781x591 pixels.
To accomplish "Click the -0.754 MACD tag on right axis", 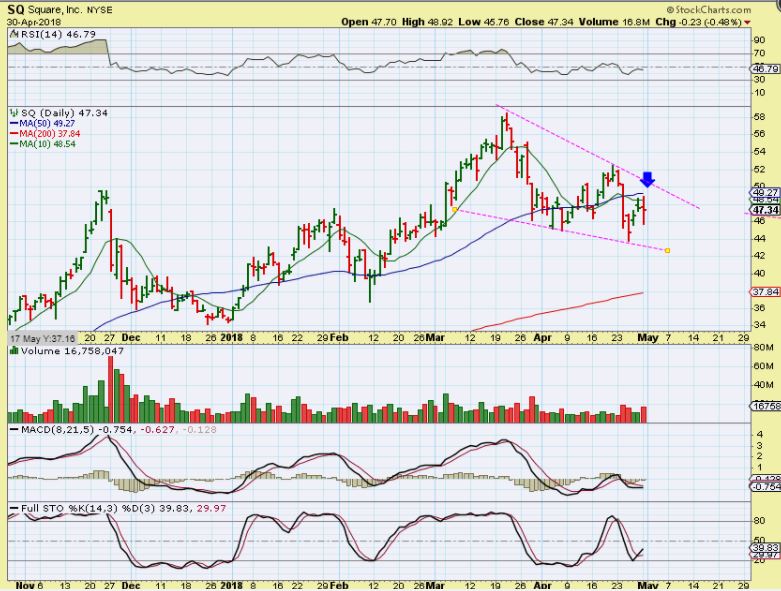I will click(x=766, y=486).
